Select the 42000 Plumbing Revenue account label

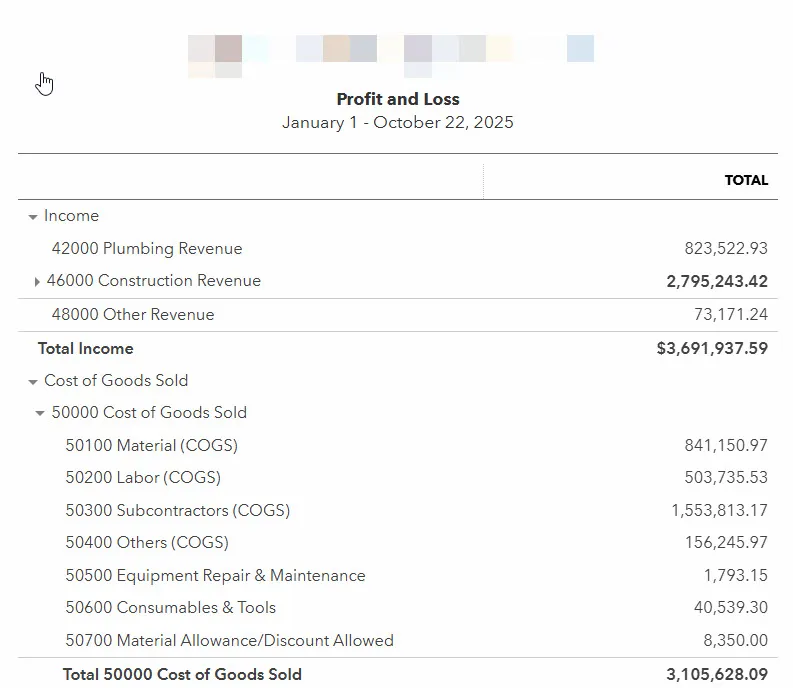click(x=147, y=248)
